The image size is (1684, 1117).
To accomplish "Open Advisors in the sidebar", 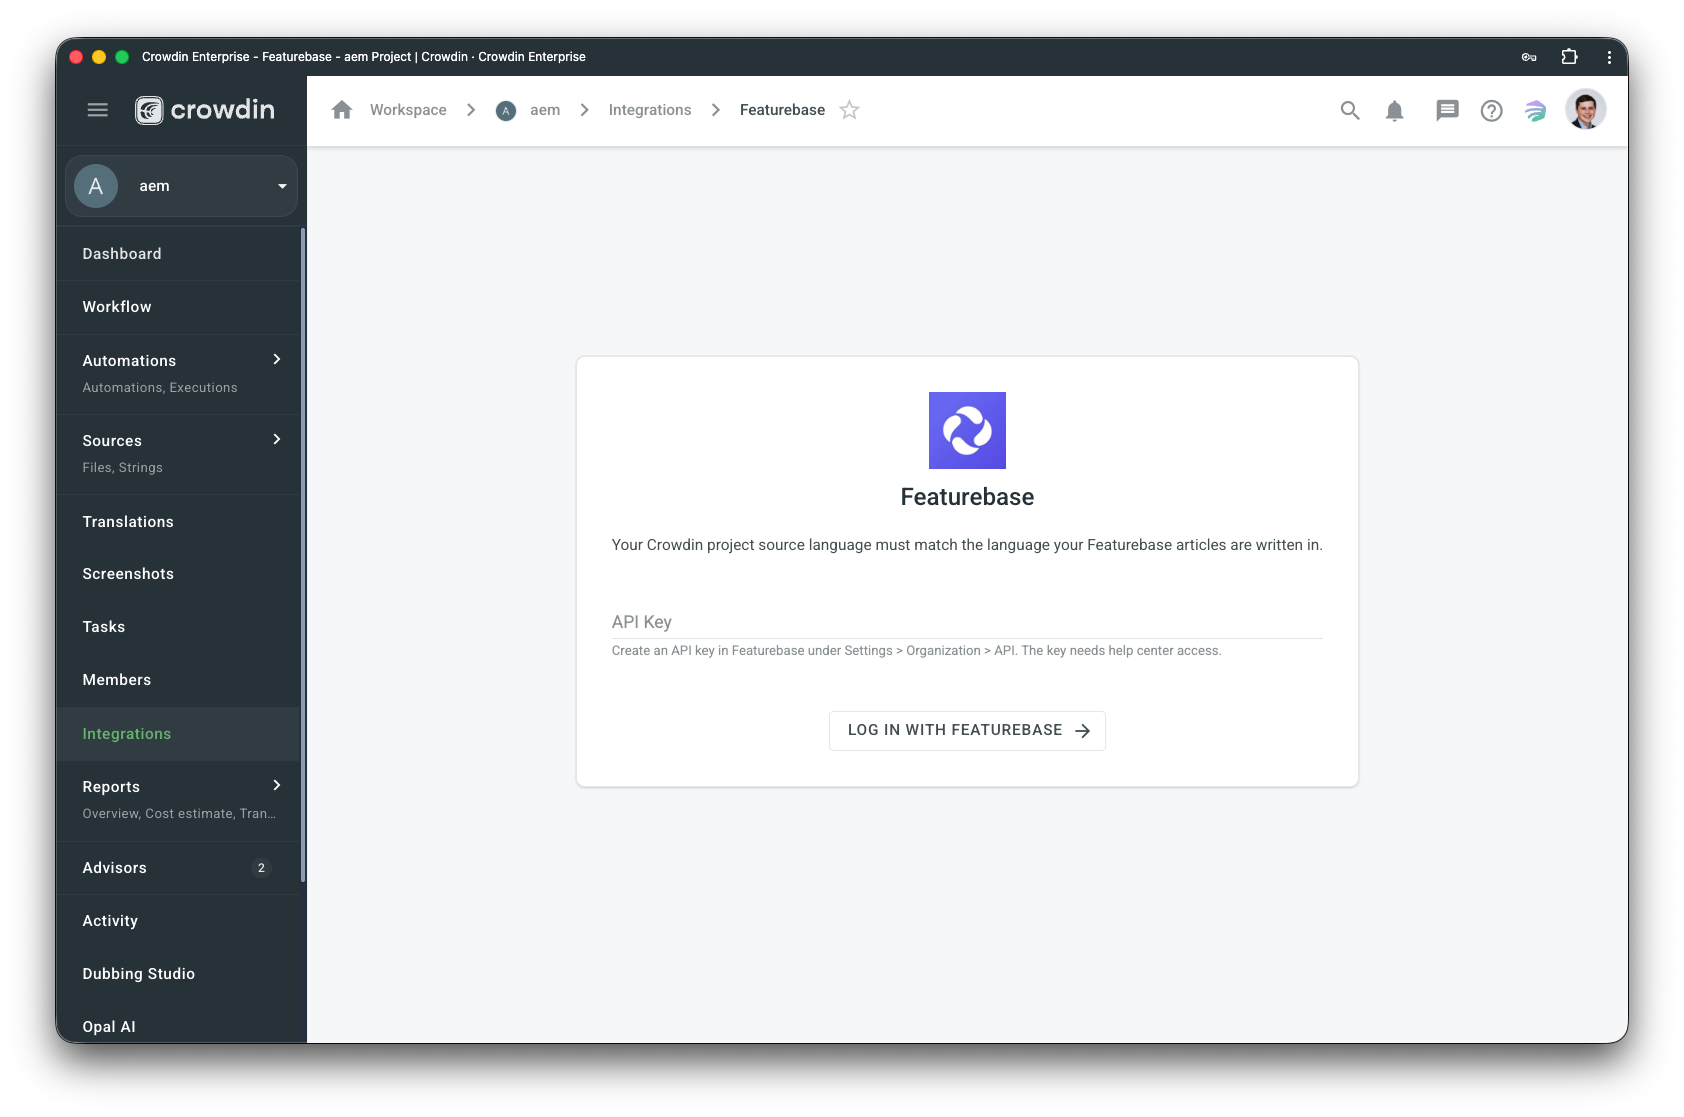I will click(178, 868).
